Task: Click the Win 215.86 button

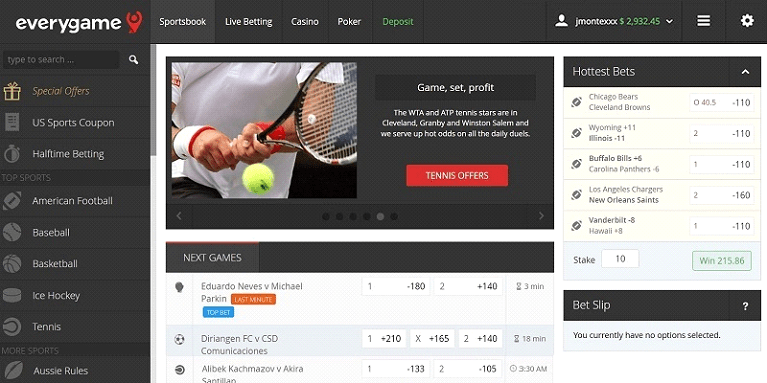Action: (x=722, y=261)
